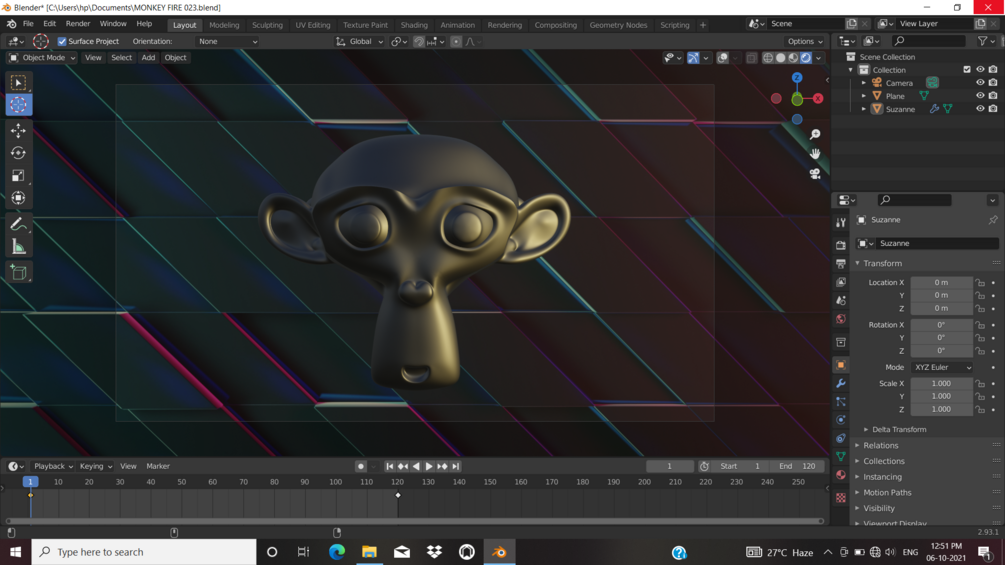Jump to the last frame
This screenshot has height=565, width=1005.
(456, 466)
